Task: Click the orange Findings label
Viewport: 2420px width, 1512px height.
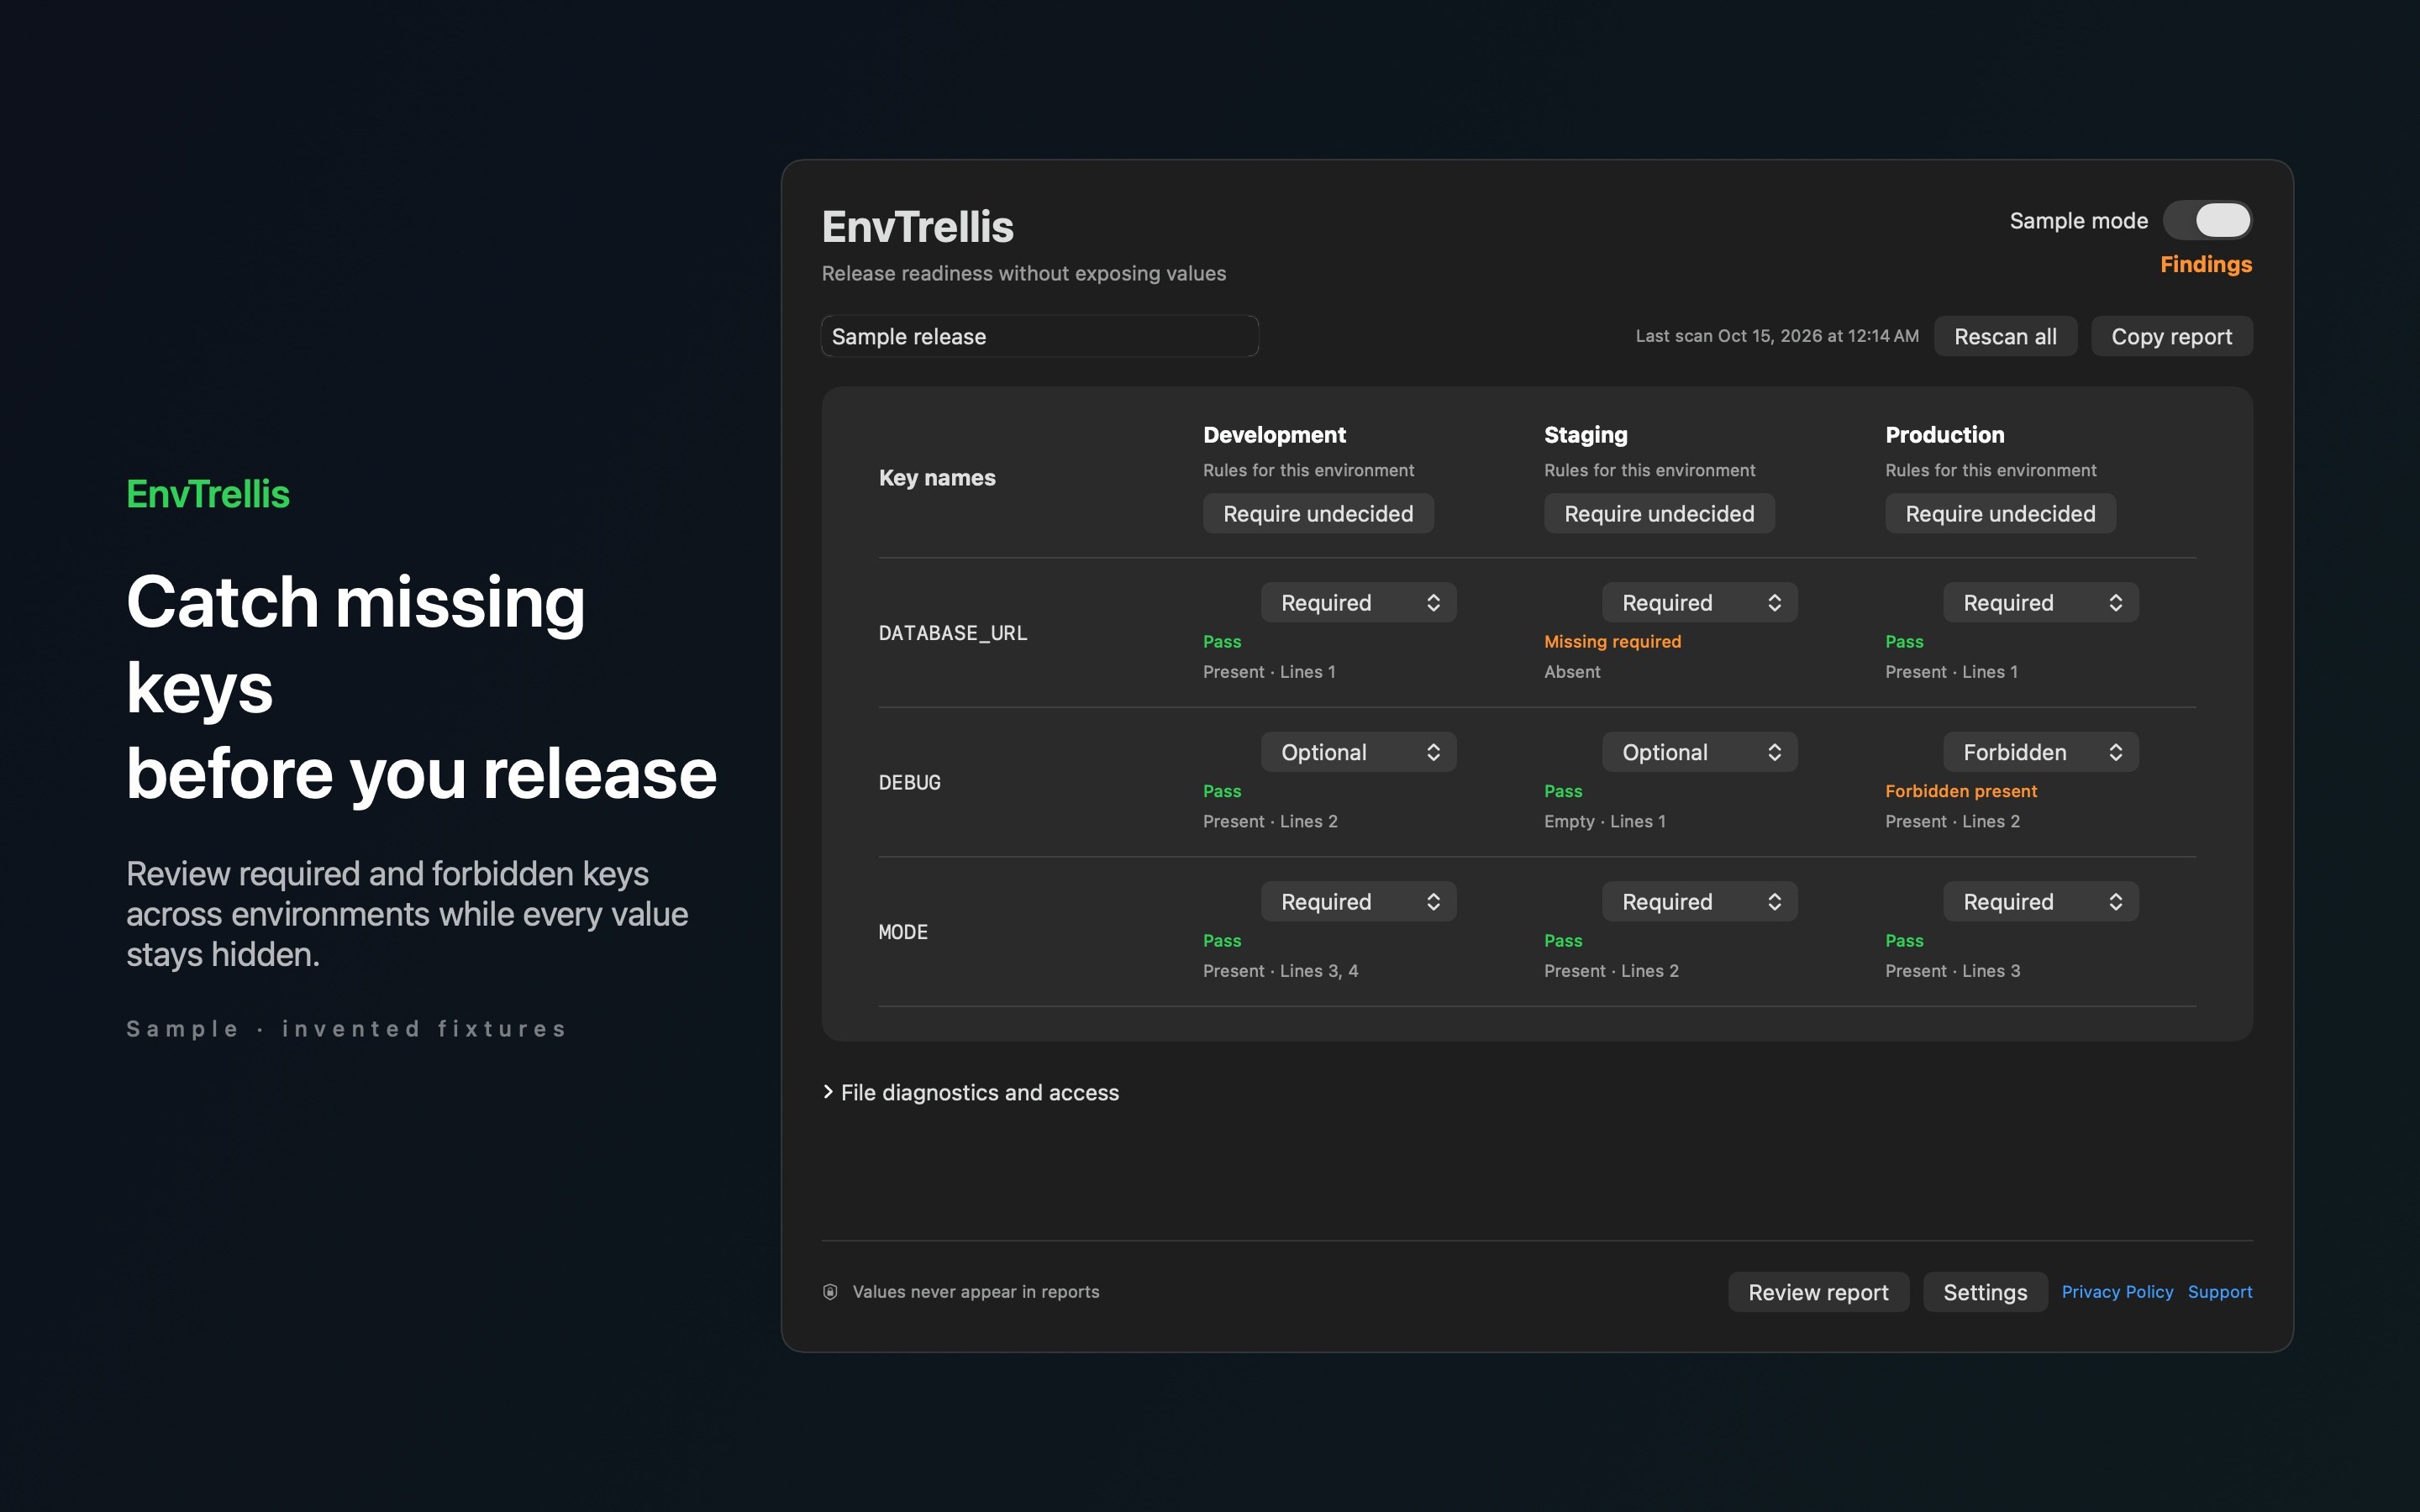Action: (2206, 264)
